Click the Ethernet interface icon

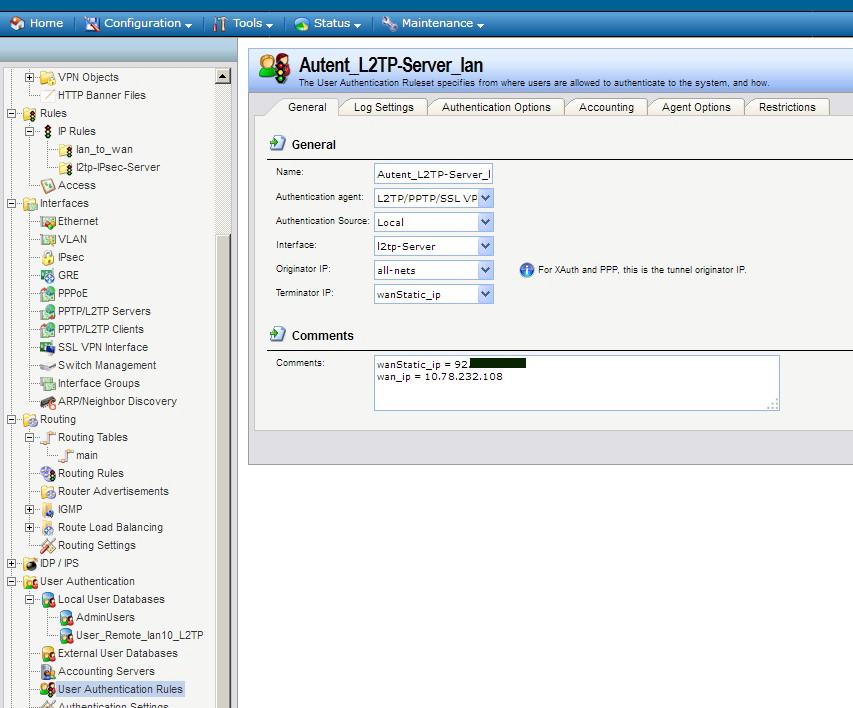pyautogui.click(x=48, y=221)
